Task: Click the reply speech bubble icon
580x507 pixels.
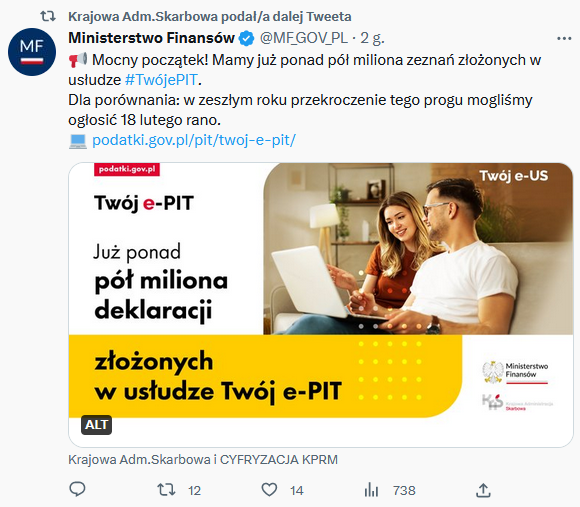Action: tap(77, 490)
